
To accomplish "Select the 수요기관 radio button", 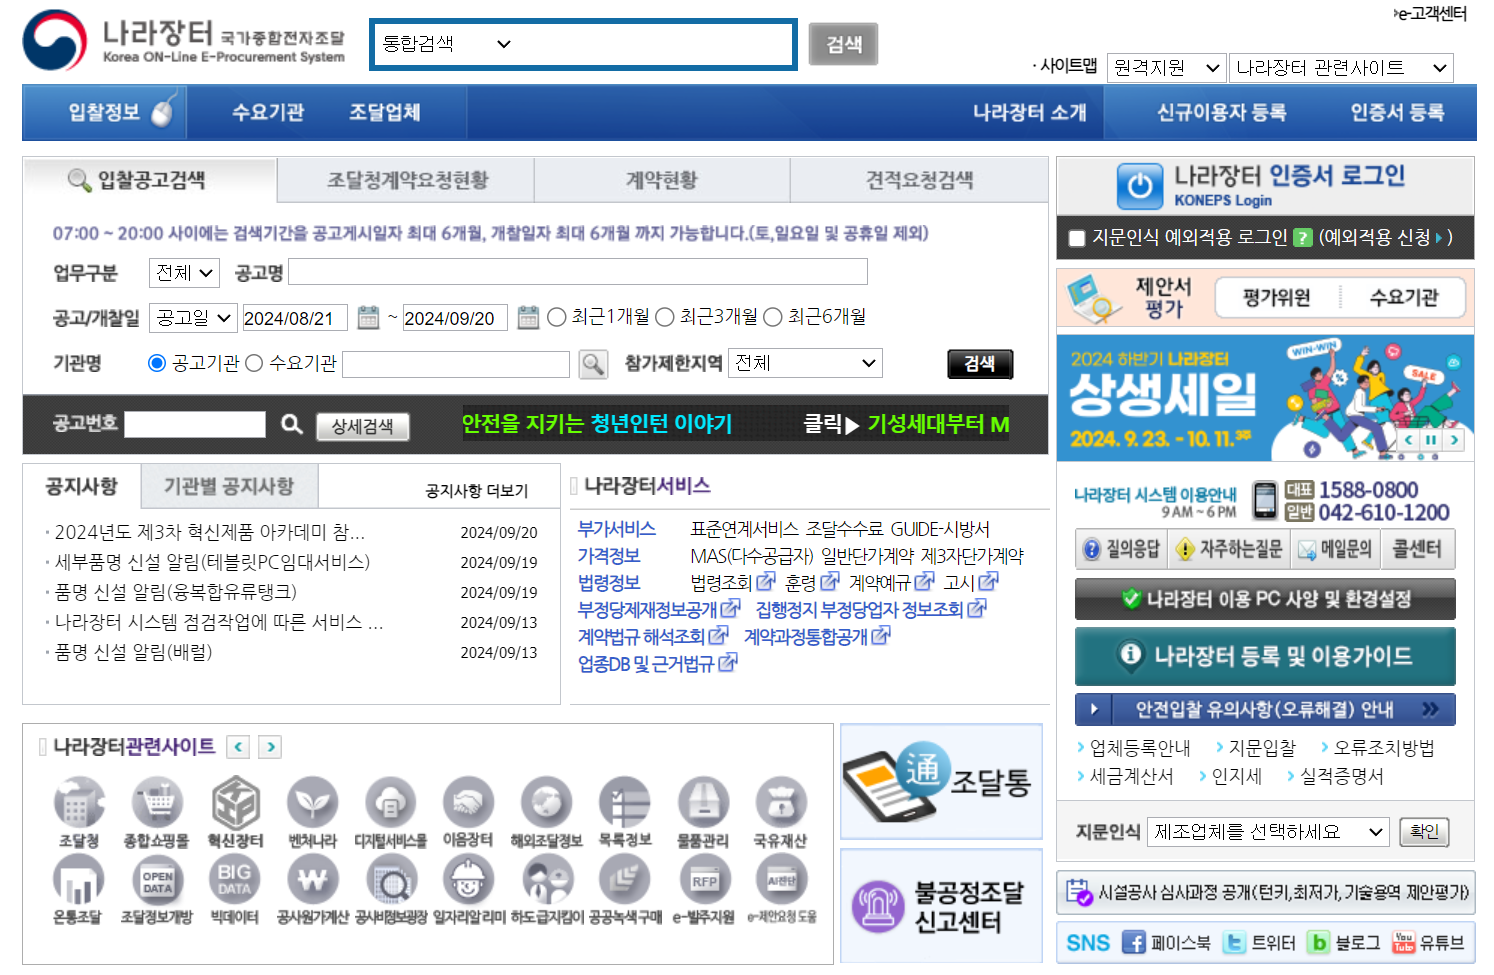I will [254, 363].
